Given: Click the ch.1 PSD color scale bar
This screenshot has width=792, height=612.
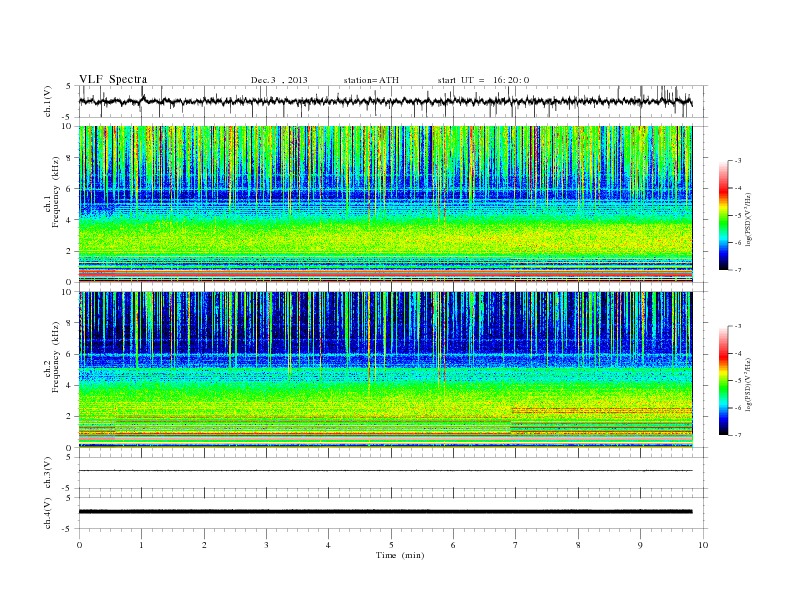Looking at the screenshot, I should [x=723, y=215].
